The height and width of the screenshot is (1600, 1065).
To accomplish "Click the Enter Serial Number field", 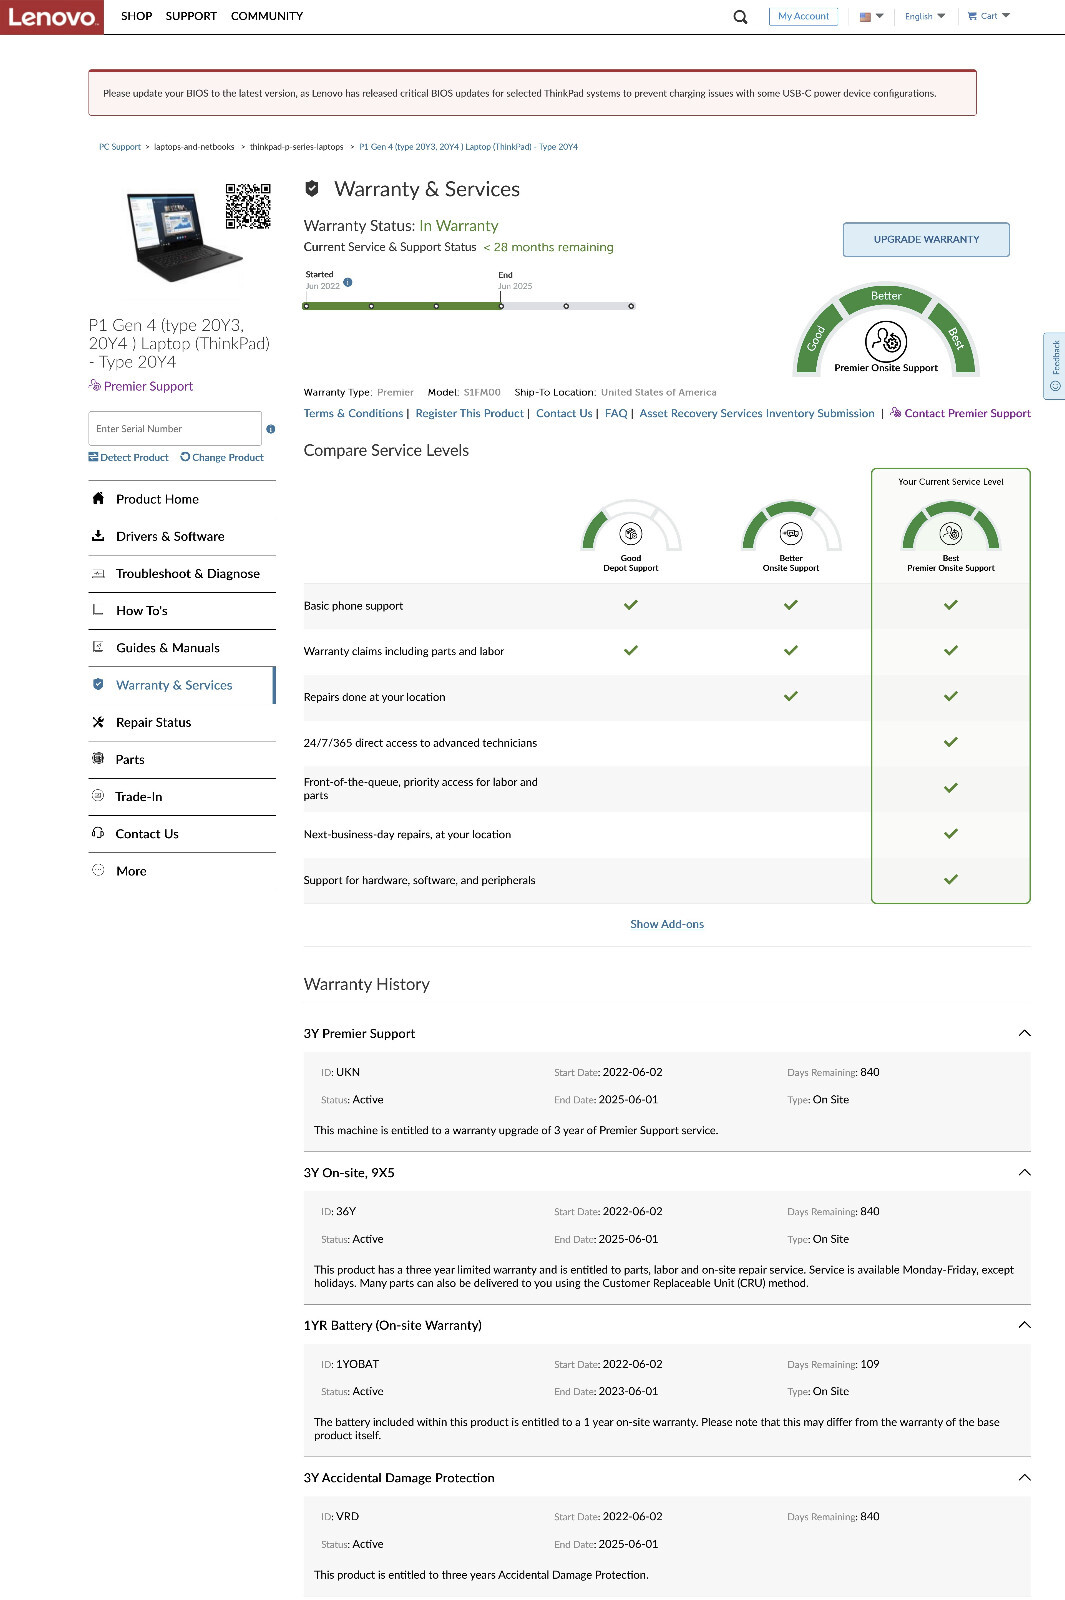I will click(175, 428).
